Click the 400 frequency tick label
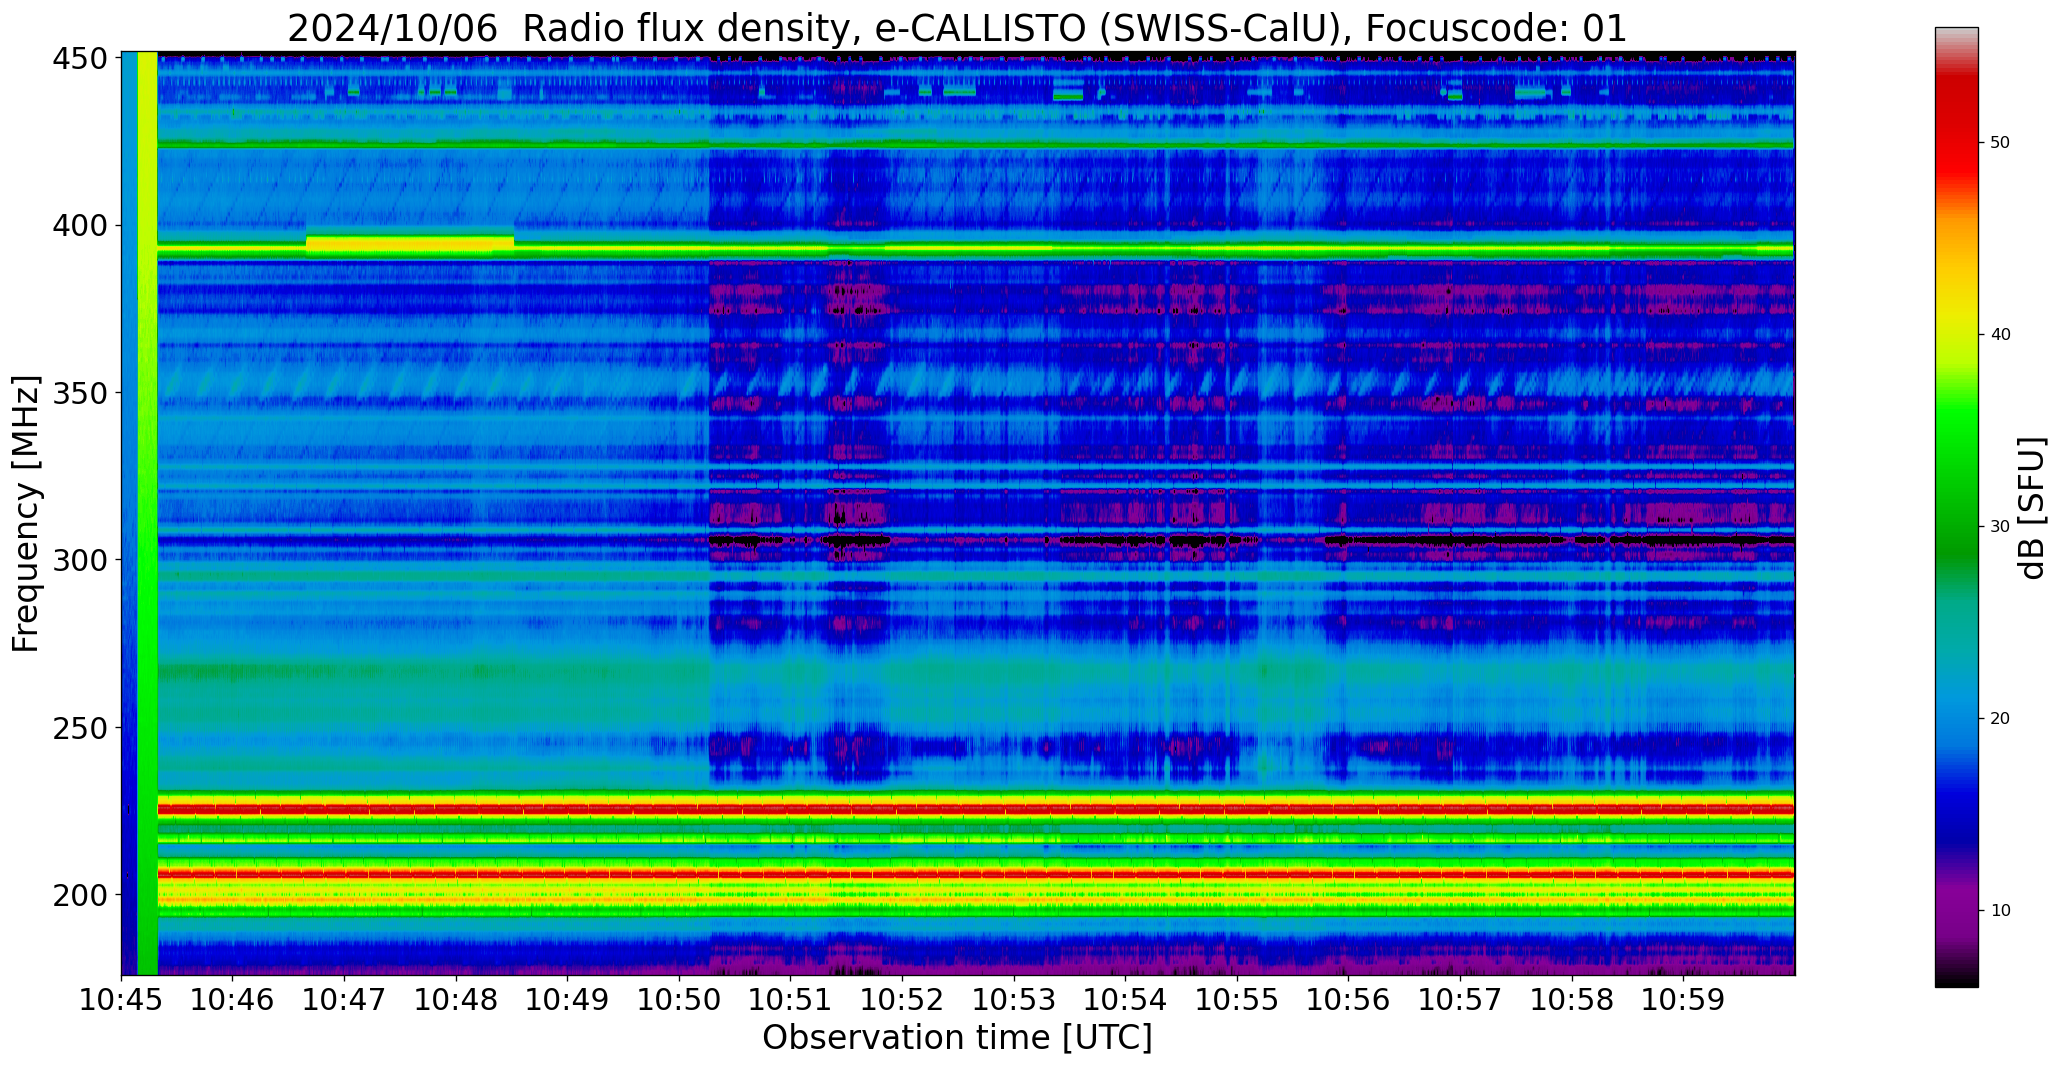2062x1067 pixels. 80,226
